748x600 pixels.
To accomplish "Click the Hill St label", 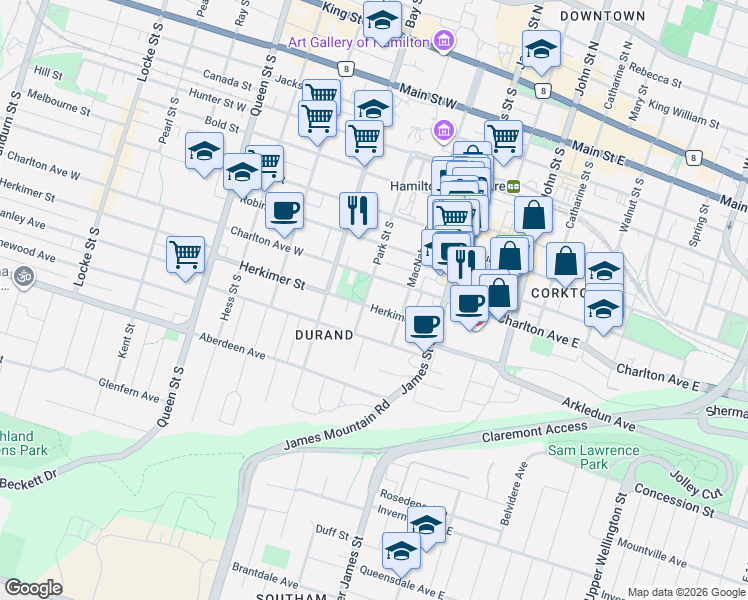I will click(x=48, y=73).
